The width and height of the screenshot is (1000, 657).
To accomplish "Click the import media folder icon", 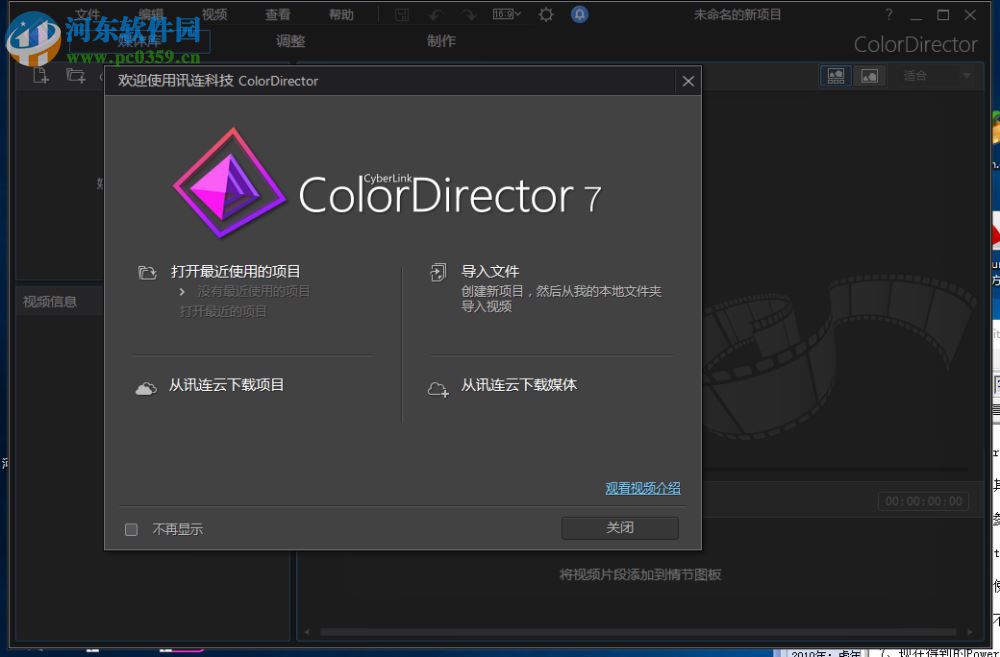I will point(75,75).
